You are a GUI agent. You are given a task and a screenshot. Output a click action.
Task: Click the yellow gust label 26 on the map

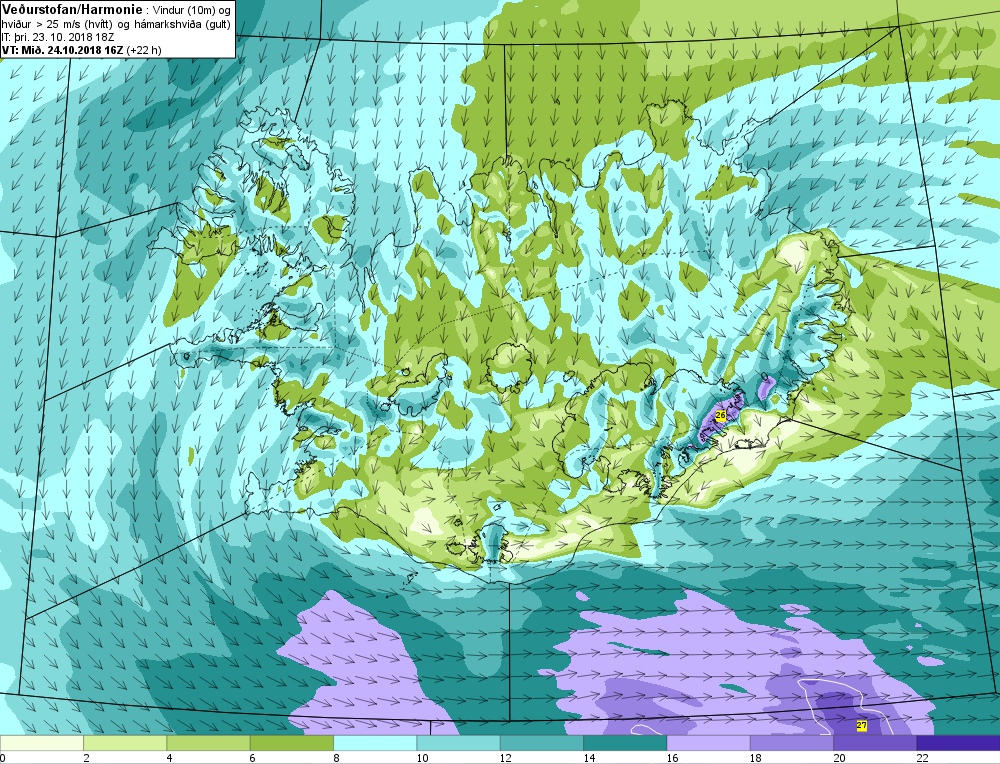coord(721,415)
